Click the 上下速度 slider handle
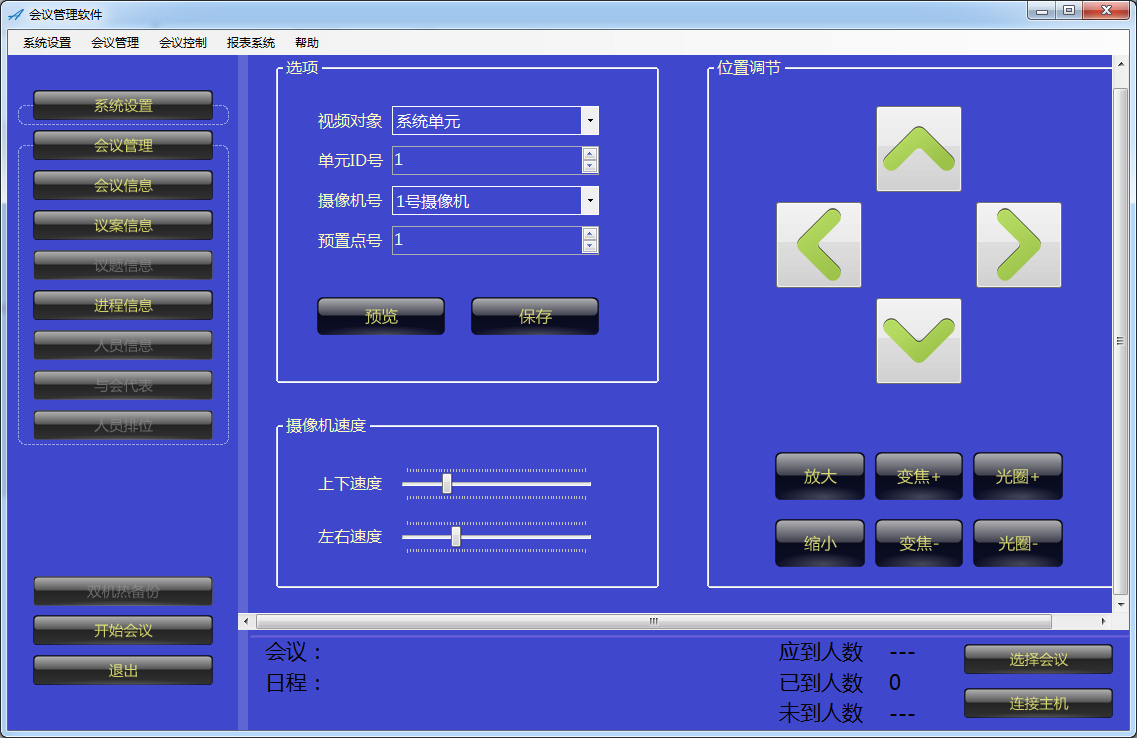 click(447, 484)
